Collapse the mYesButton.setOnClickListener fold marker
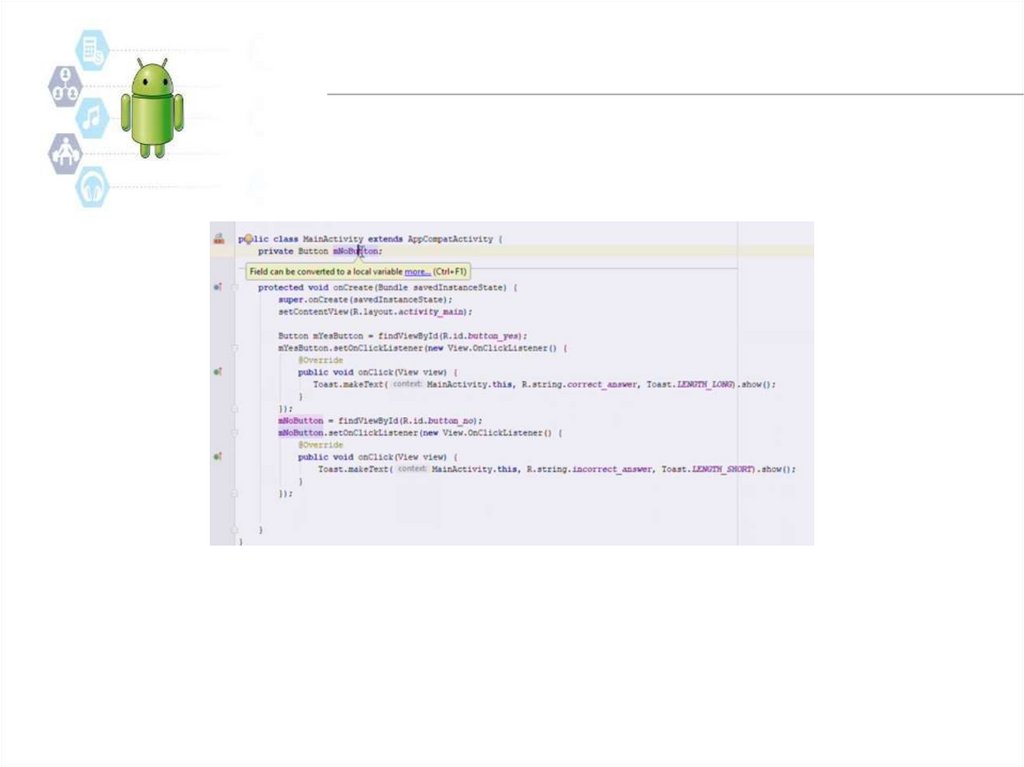The width and height of the screenshot is (1024, 767). (235, 348)
